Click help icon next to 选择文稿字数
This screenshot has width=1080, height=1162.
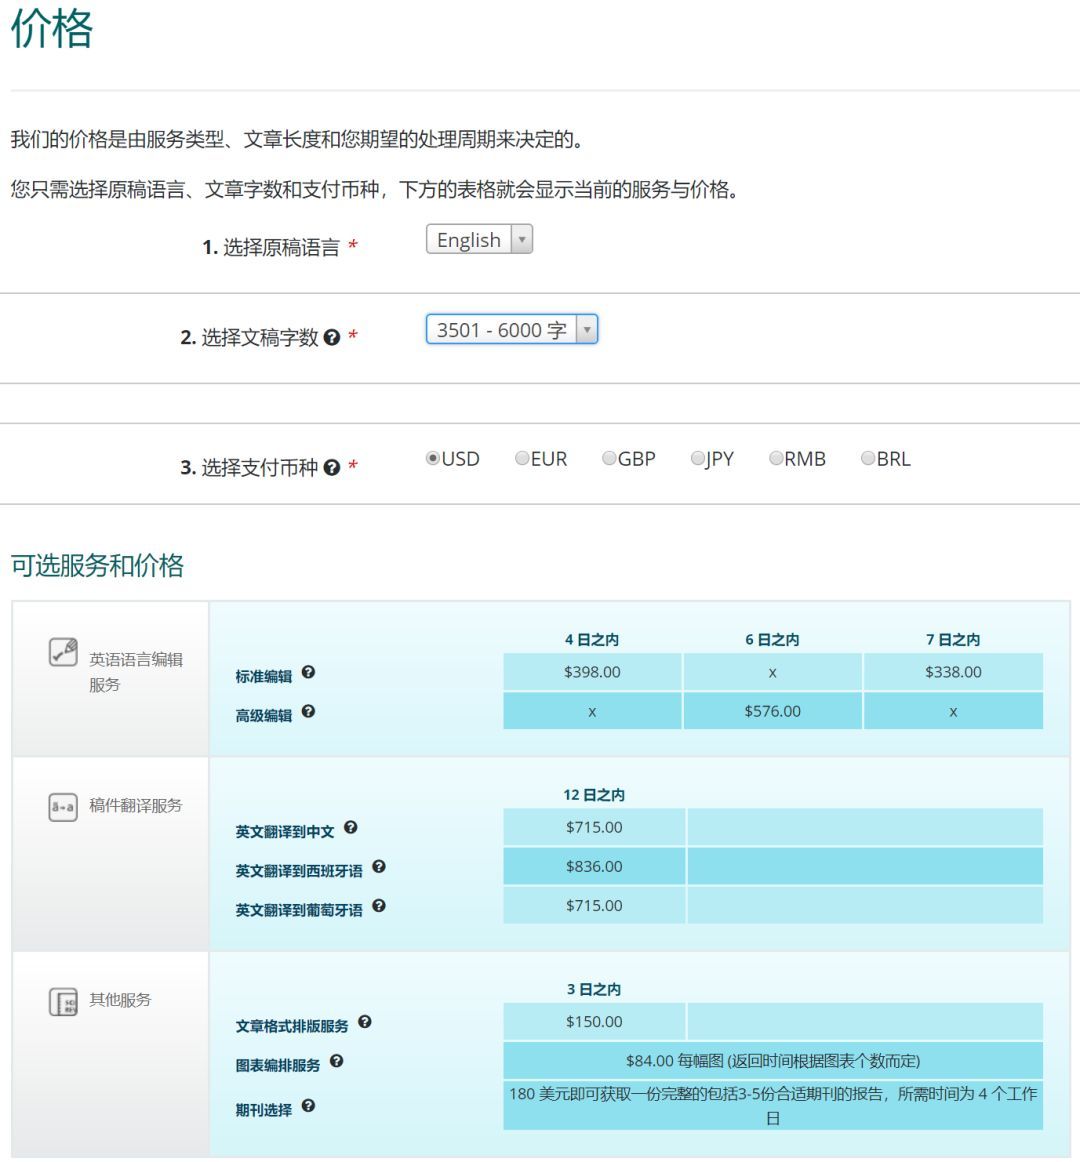click(332, 338)
